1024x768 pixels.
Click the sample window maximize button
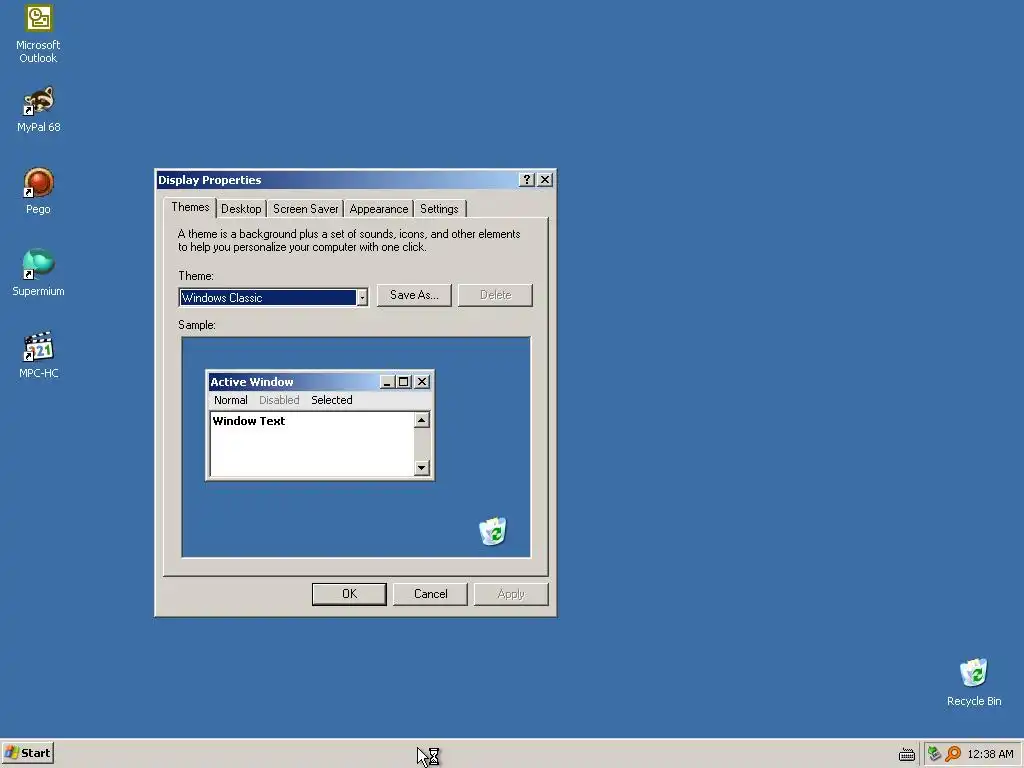[404, 382]
